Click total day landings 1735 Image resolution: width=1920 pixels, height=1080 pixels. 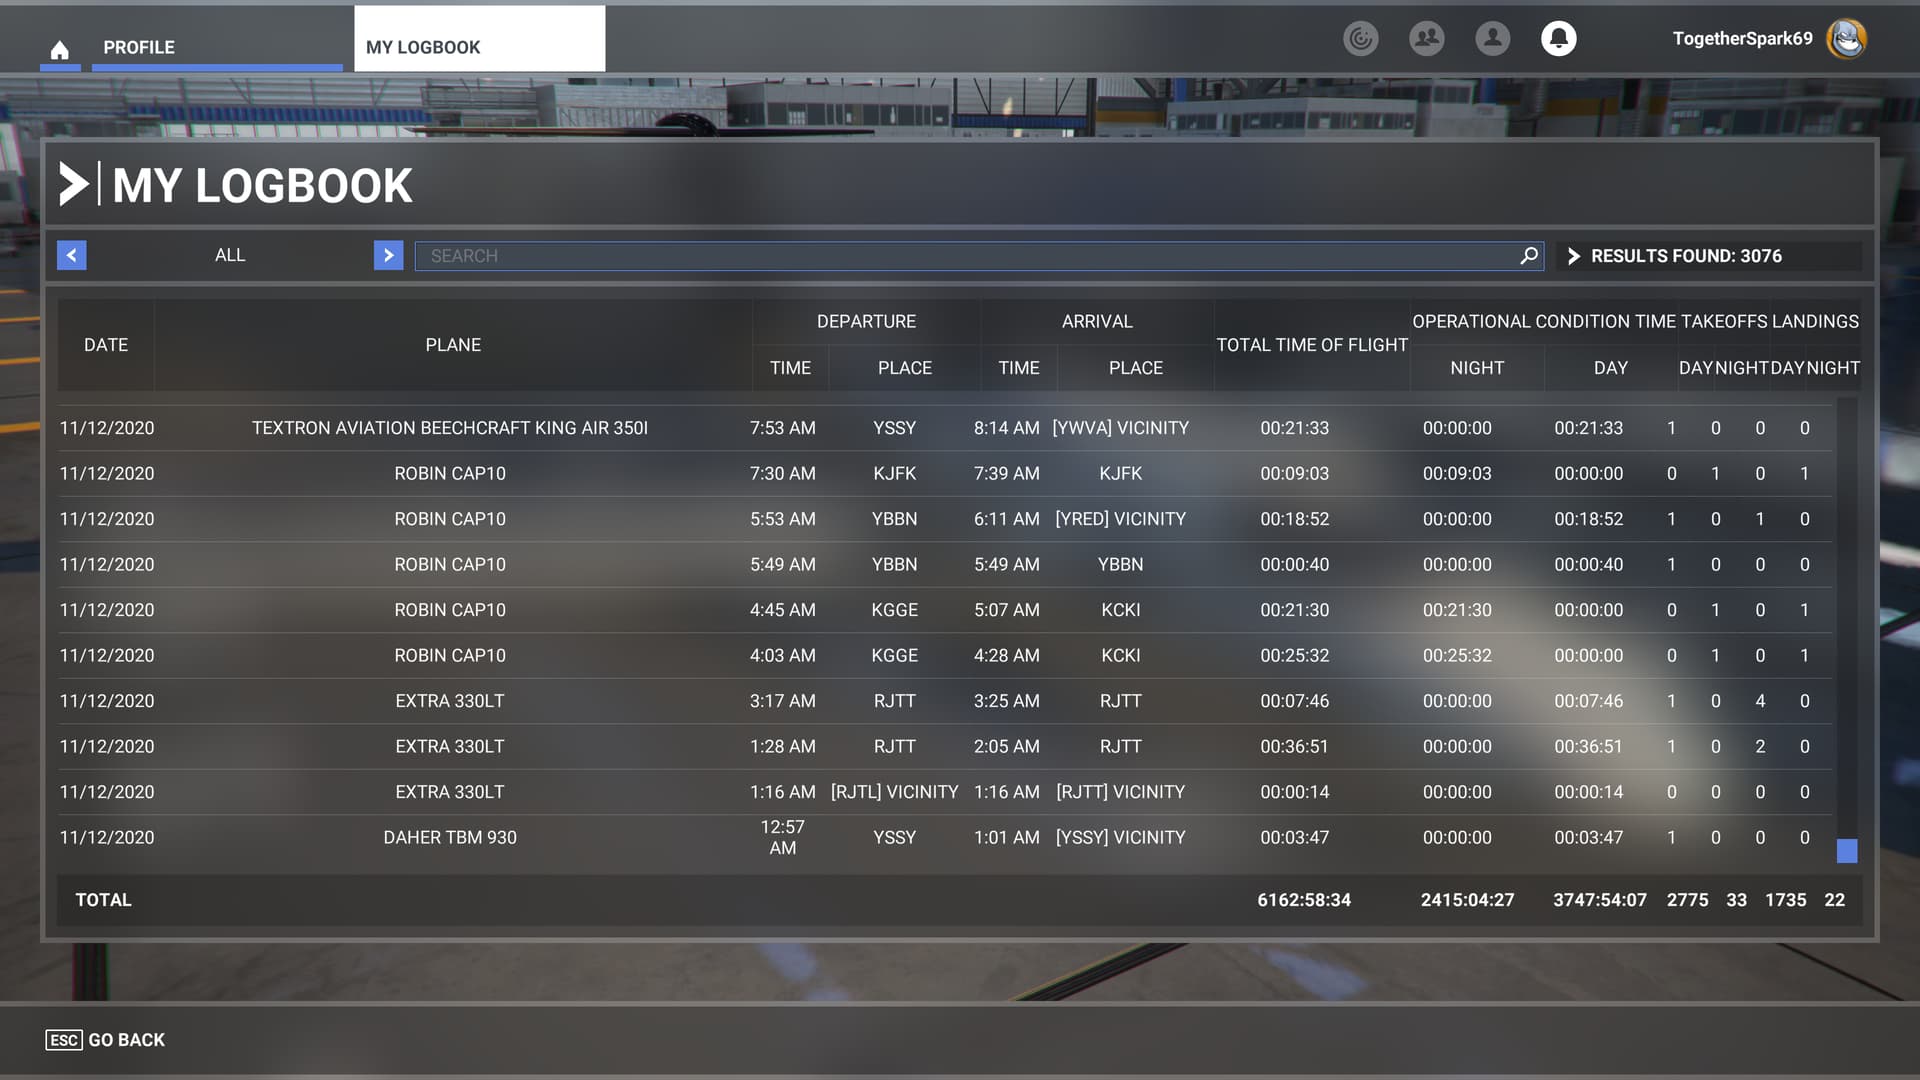1785,900
